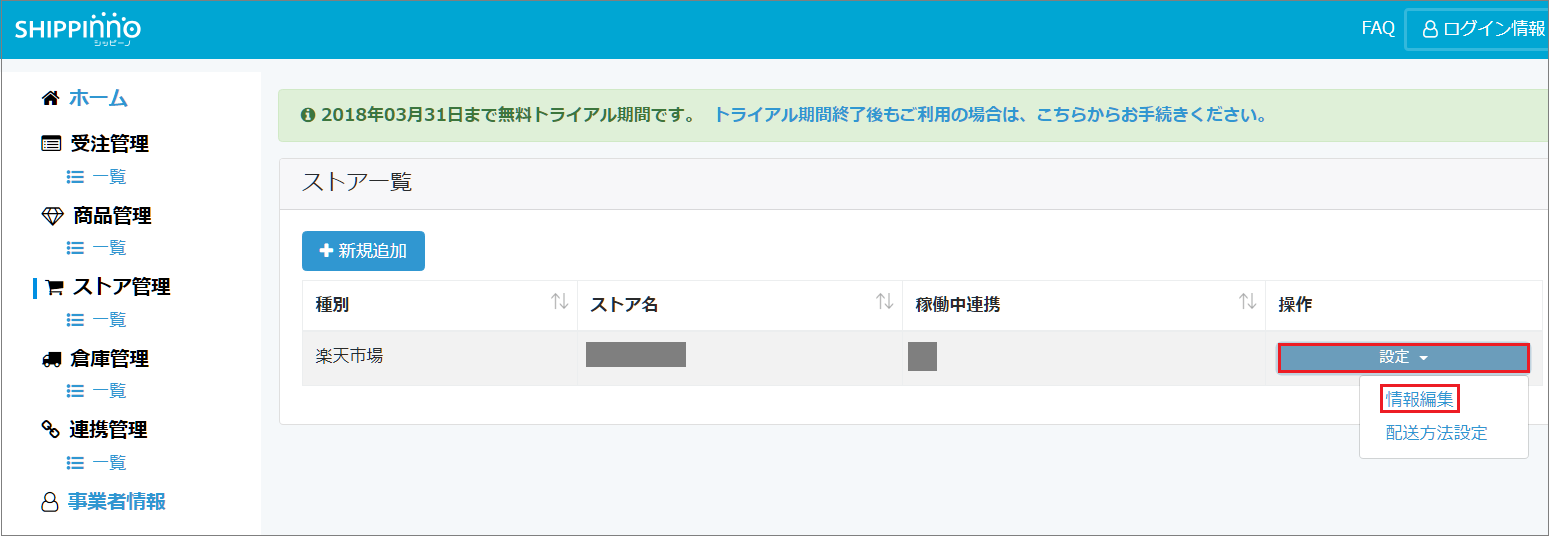
Task: Sort the table by 稼働中連携 column
Action: (1084, 305)
